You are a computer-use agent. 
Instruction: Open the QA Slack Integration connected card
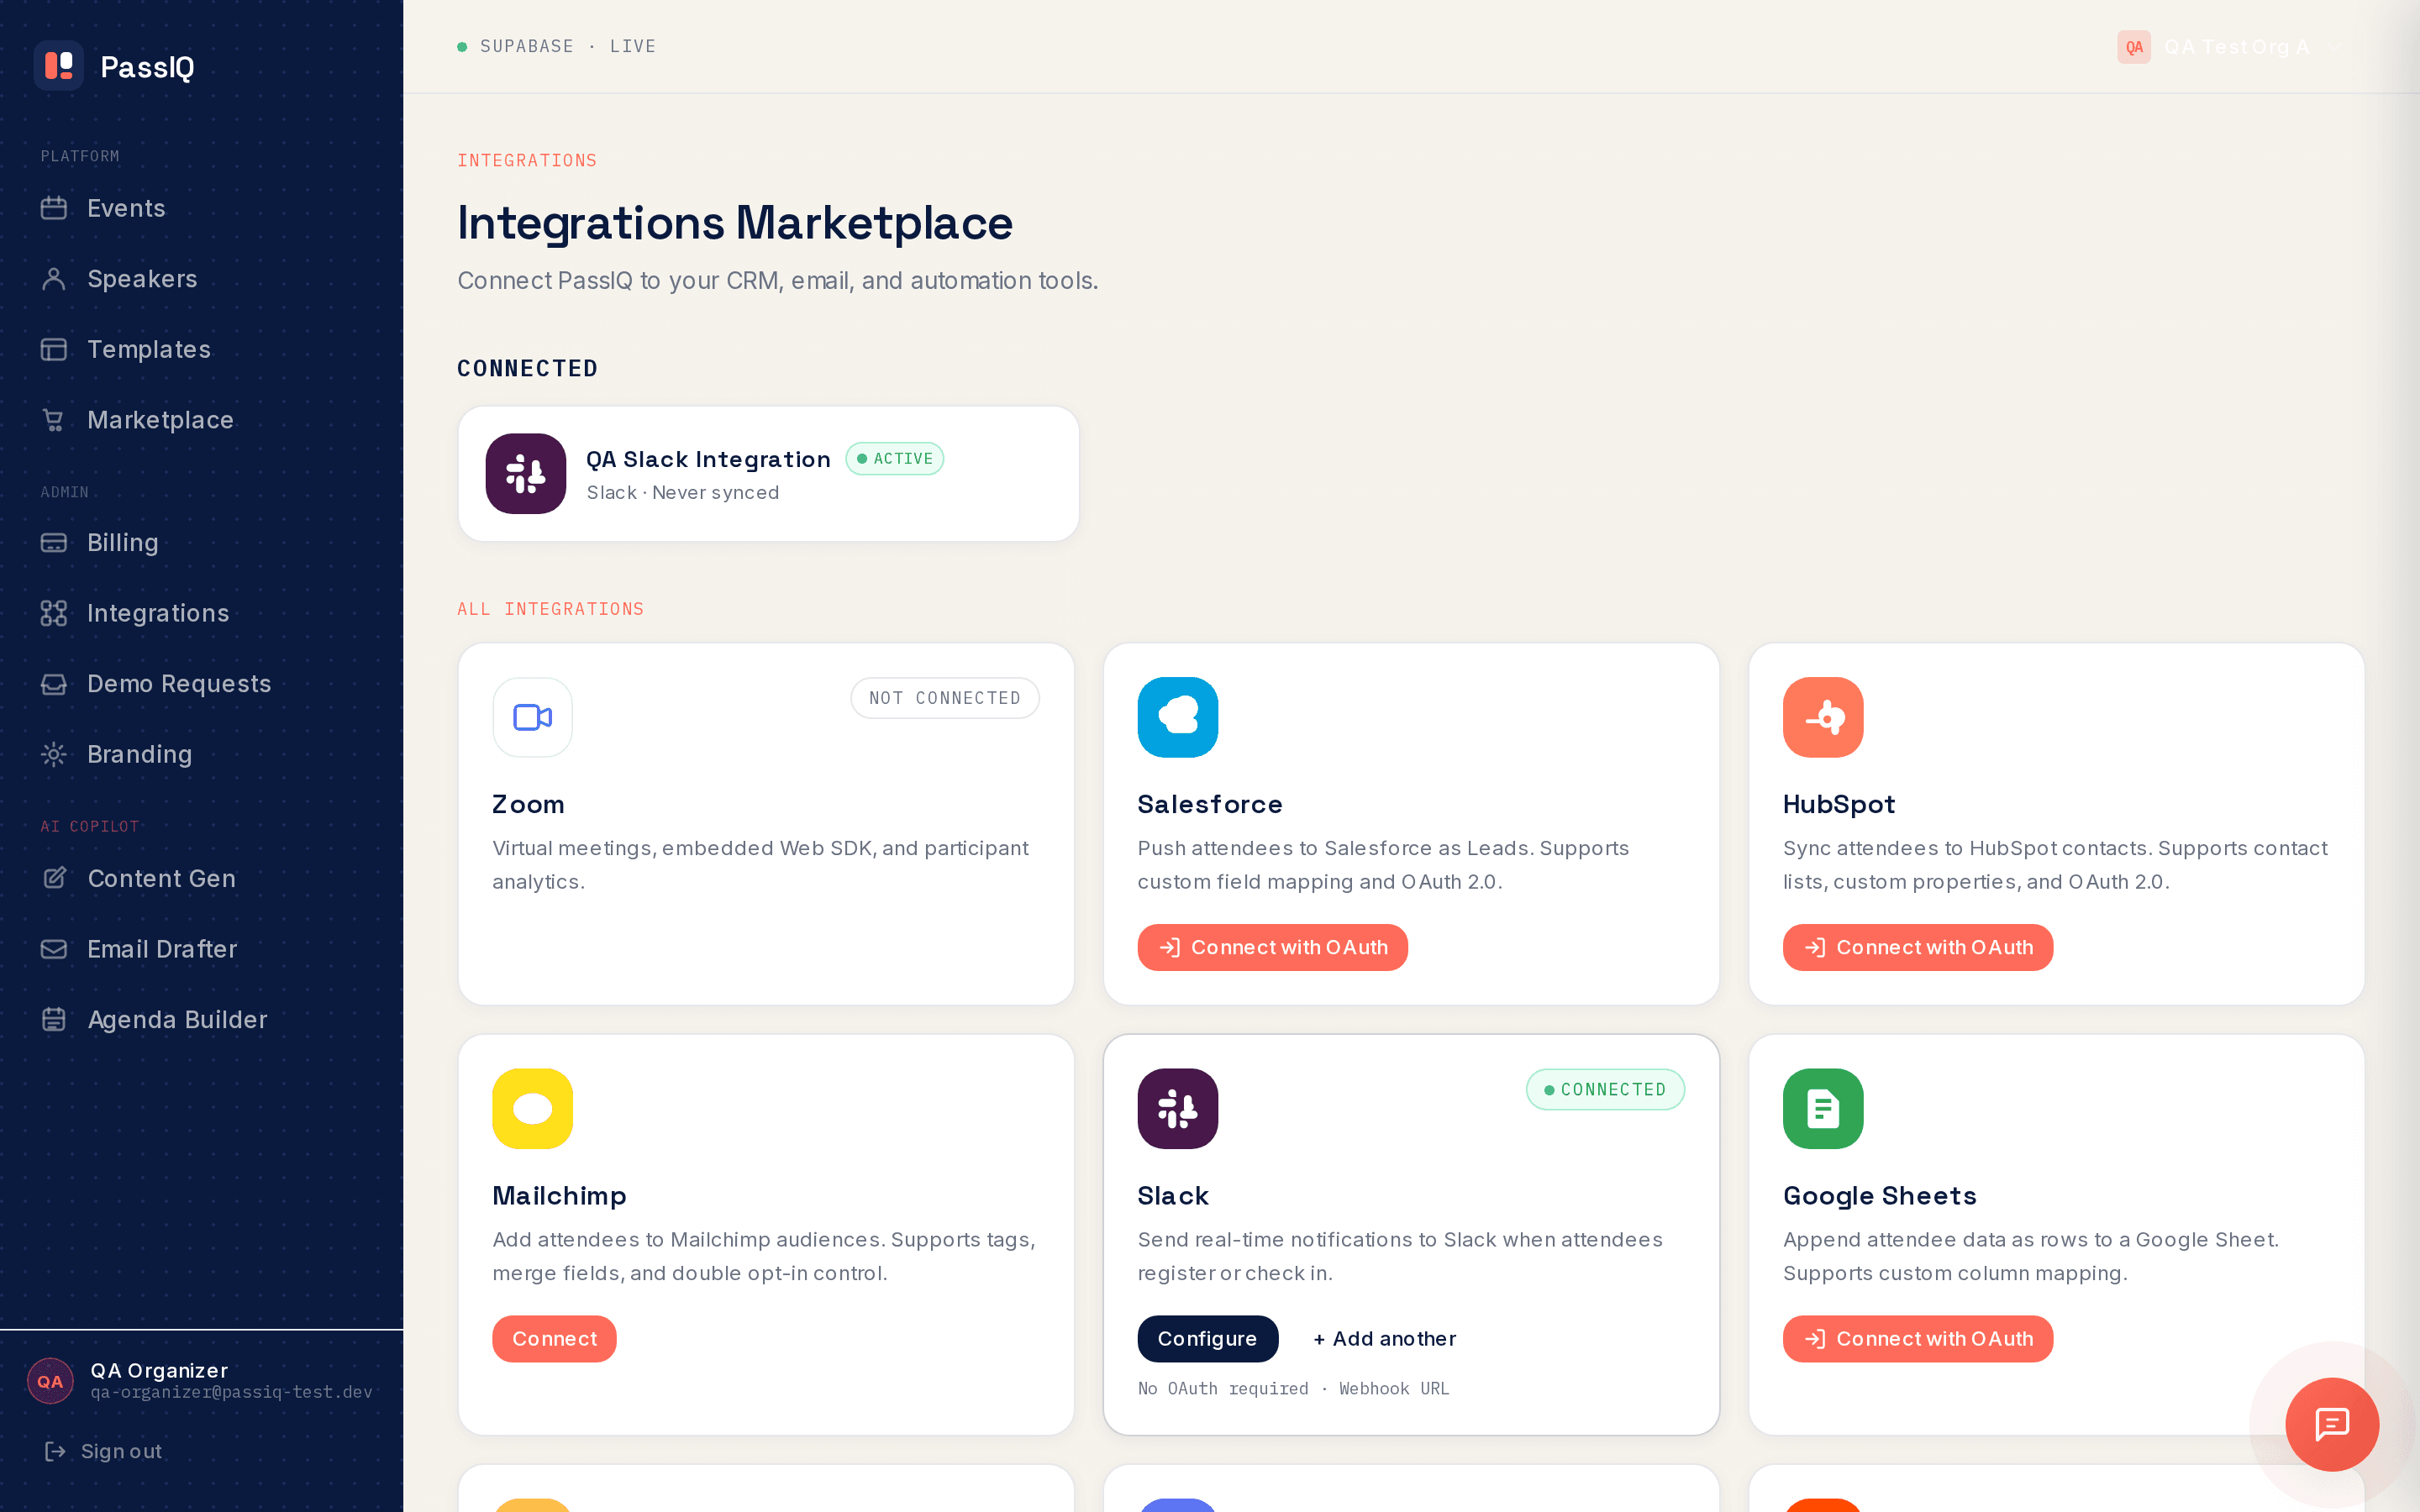coord(768,474)
